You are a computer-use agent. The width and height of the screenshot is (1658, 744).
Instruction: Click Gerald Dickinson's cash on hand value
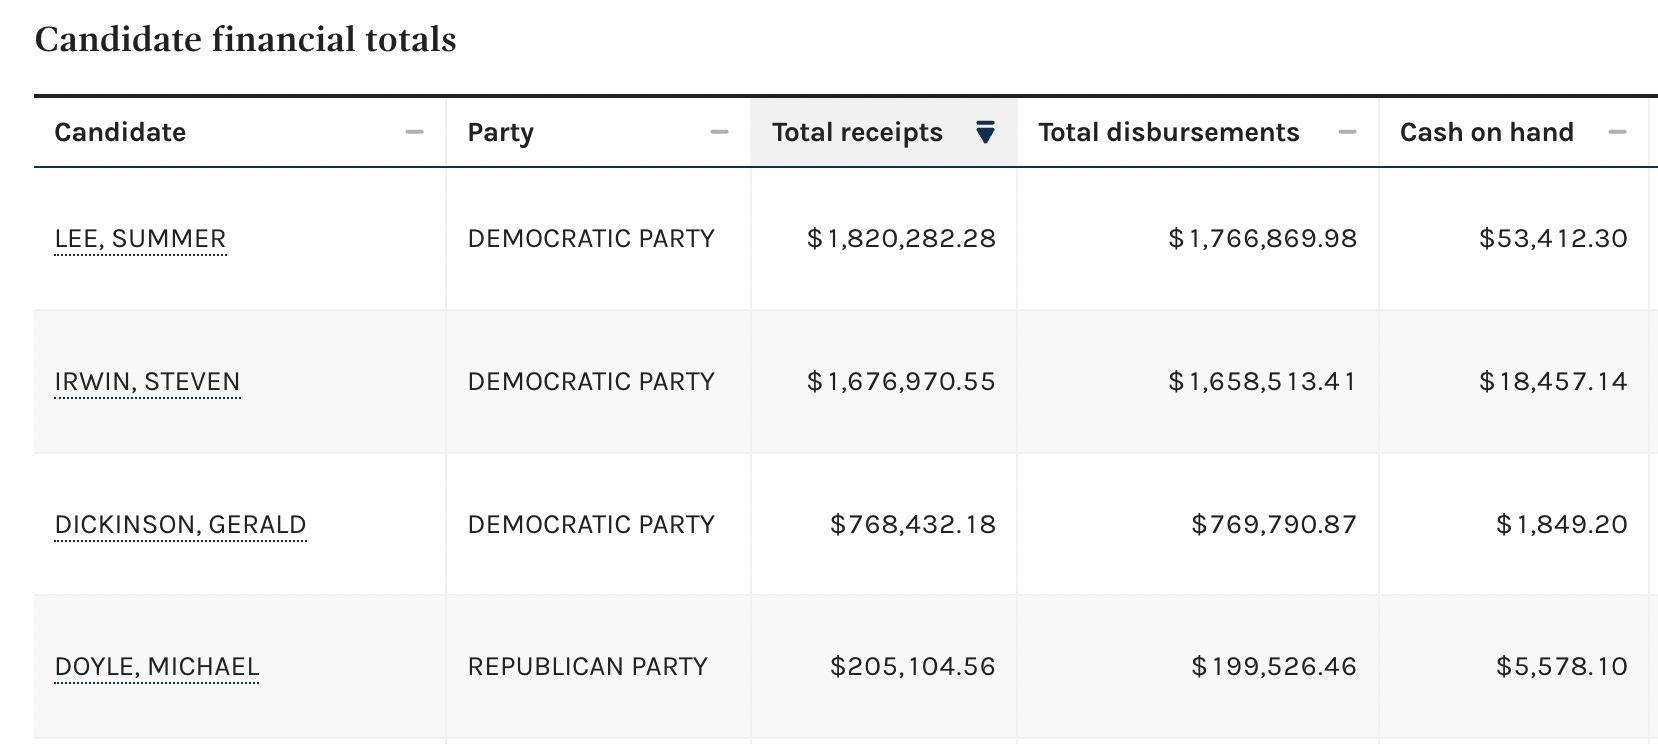(1561, 525)
